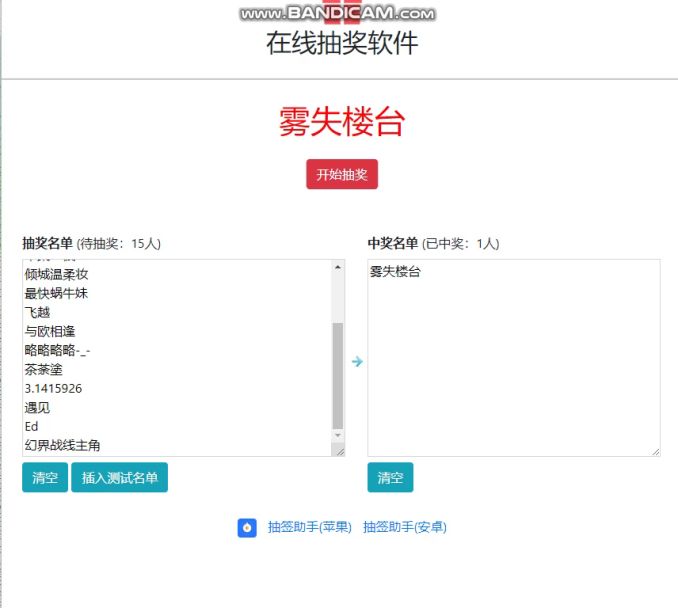This screenshot has height=608, width=678.
Task: Click the 抽奖名单 scrollbar thumb
Action: 337,375
